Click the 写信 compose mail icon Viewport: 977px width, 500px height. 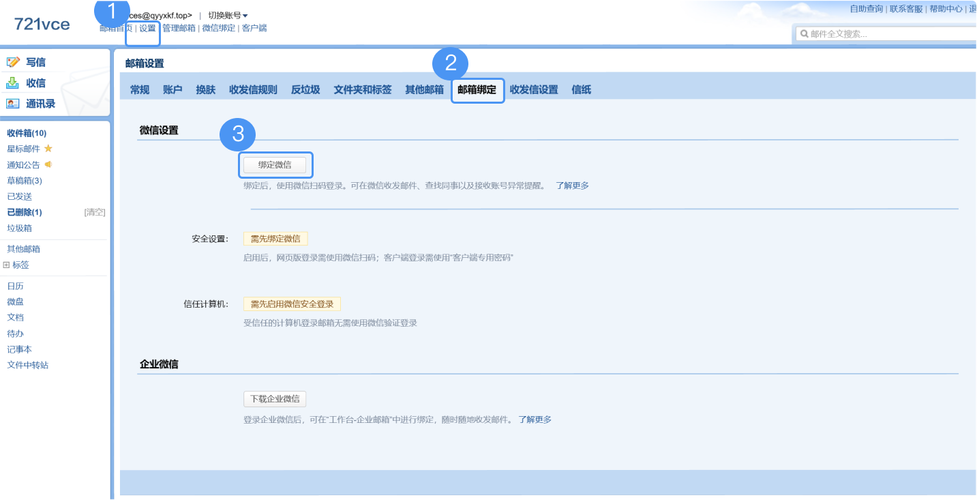pos(13,62)
